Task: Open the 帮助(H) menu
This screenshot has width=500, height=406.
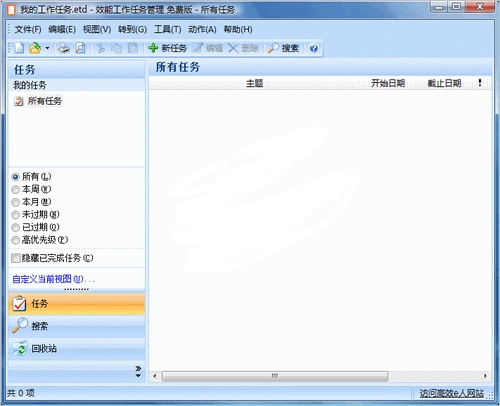Action: [238, 29]
